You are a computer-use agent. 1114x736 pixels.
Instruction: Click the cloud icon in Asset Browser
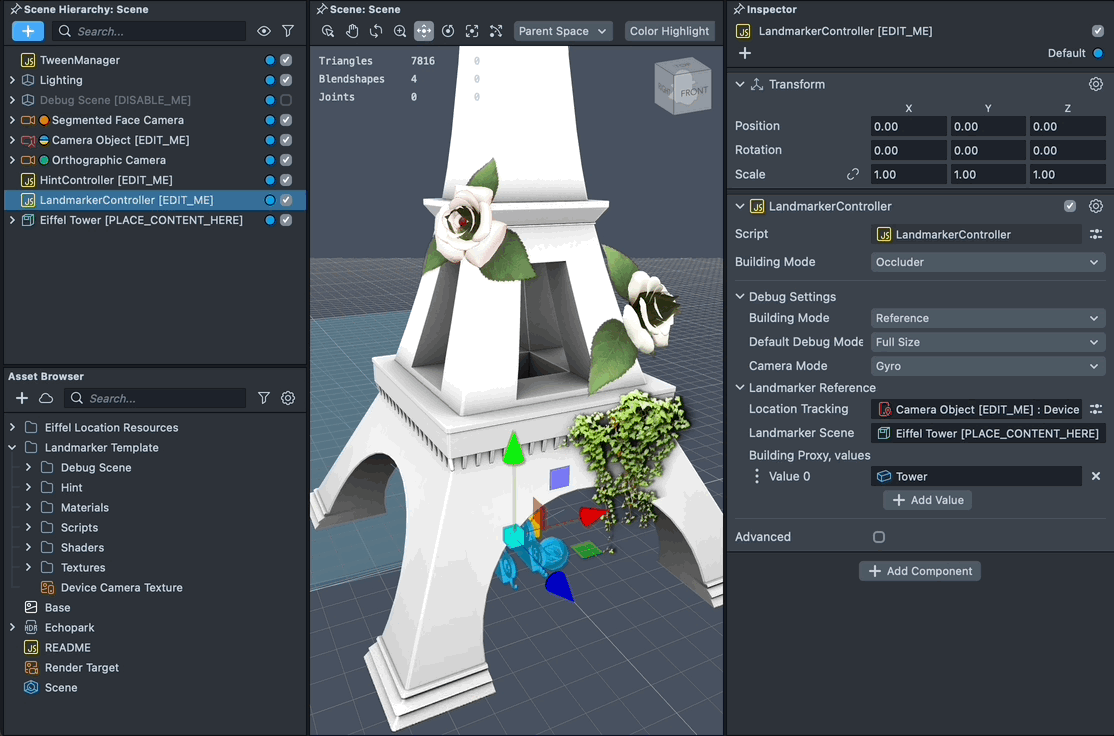pyautogui.click(x=46, y=398)
